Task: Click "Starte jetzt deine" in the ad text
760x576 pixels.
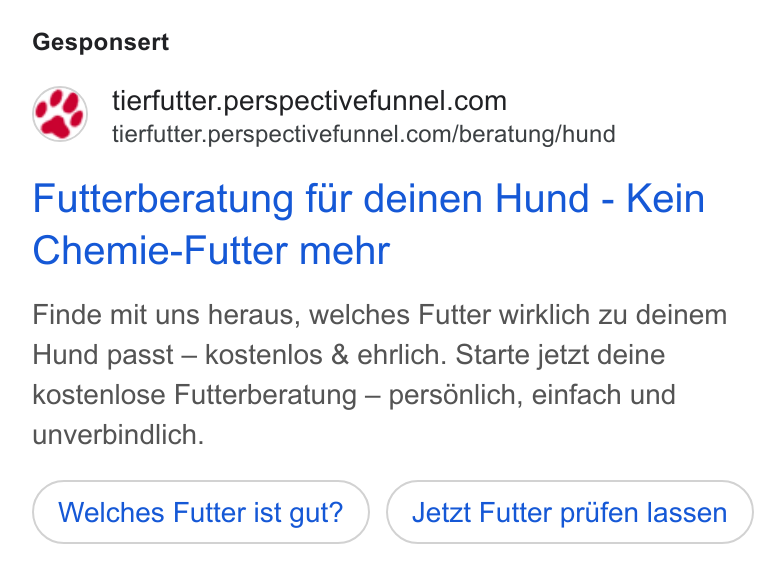Action: pyautogui.click(x=560, y=354)
